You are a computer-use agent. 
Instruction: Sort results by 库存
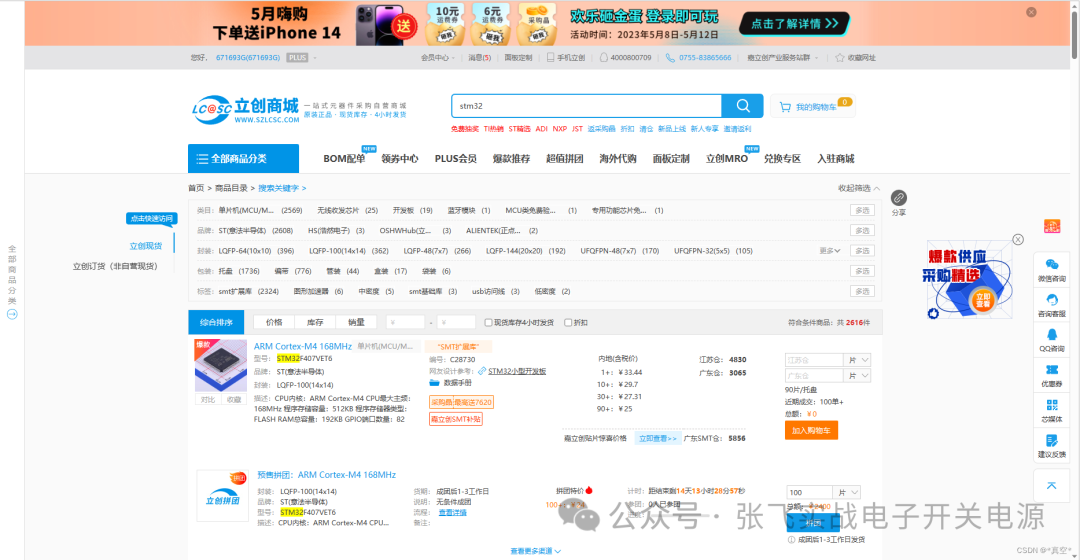click(315, 322)
